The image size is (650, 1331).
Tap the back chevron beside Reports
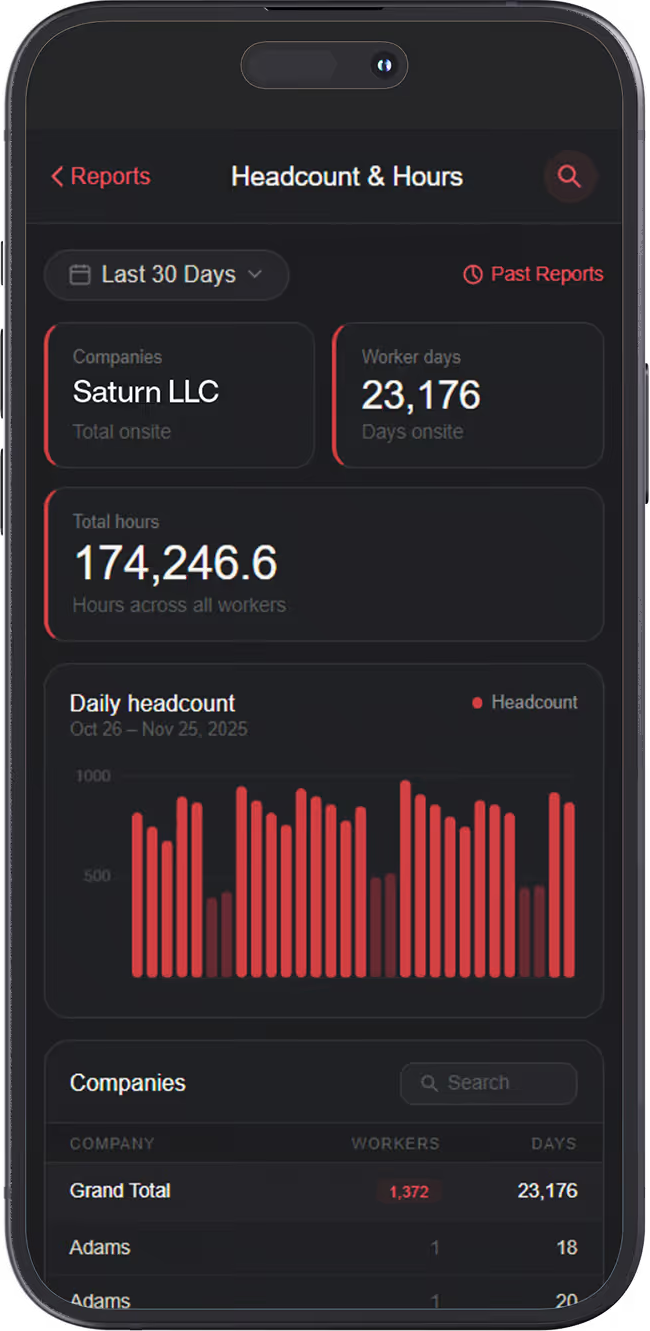[x=57, y=177]
